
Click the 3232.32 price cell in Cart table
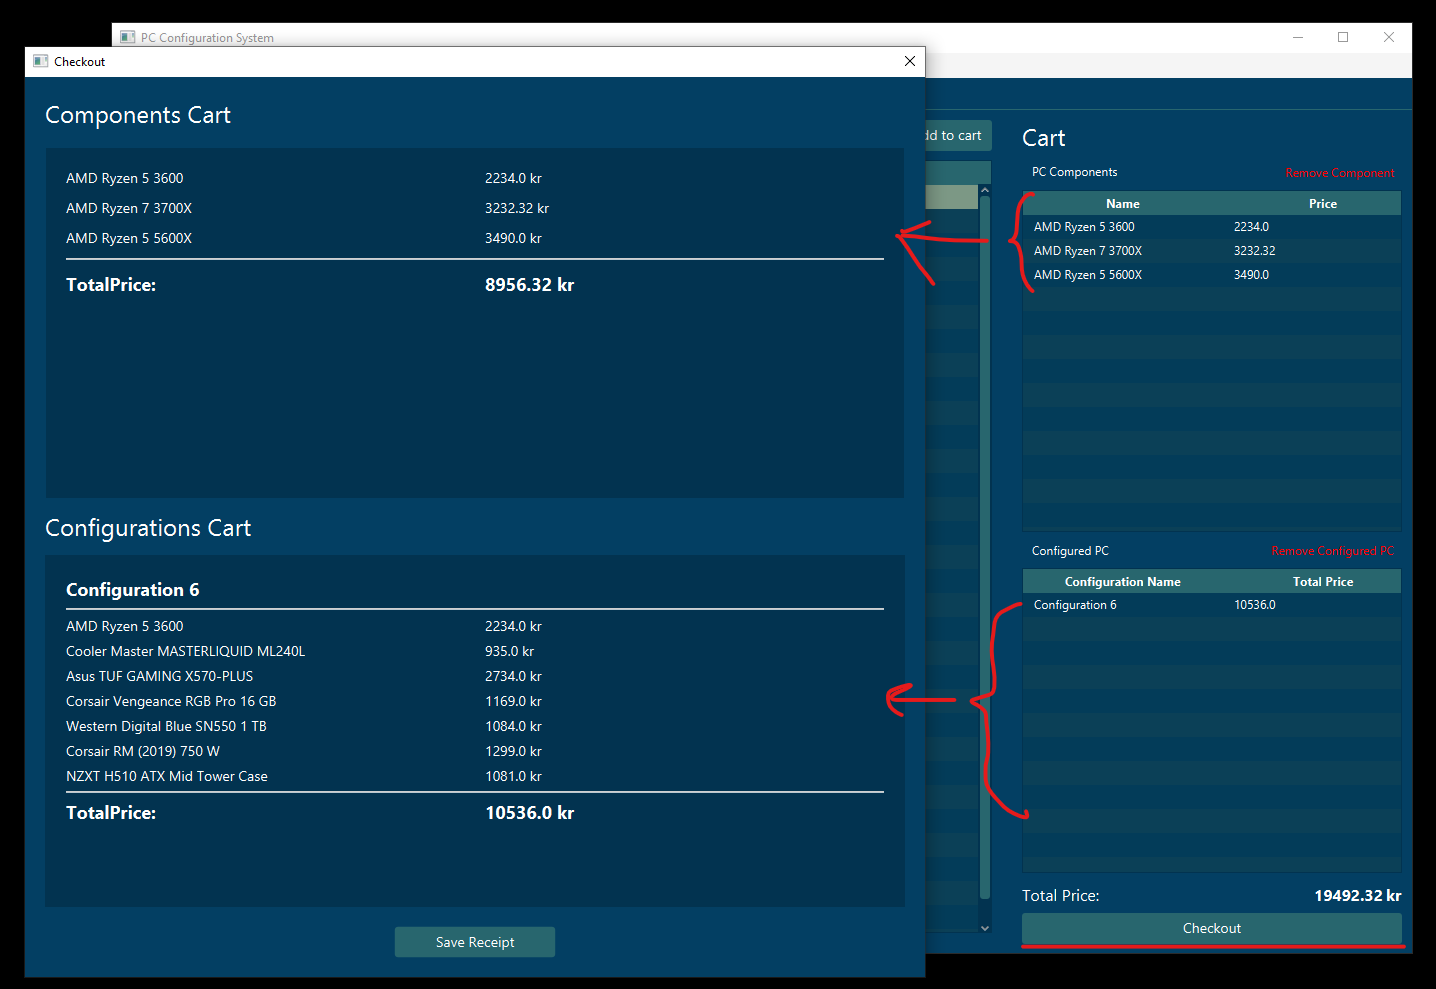coord(1254,251)
